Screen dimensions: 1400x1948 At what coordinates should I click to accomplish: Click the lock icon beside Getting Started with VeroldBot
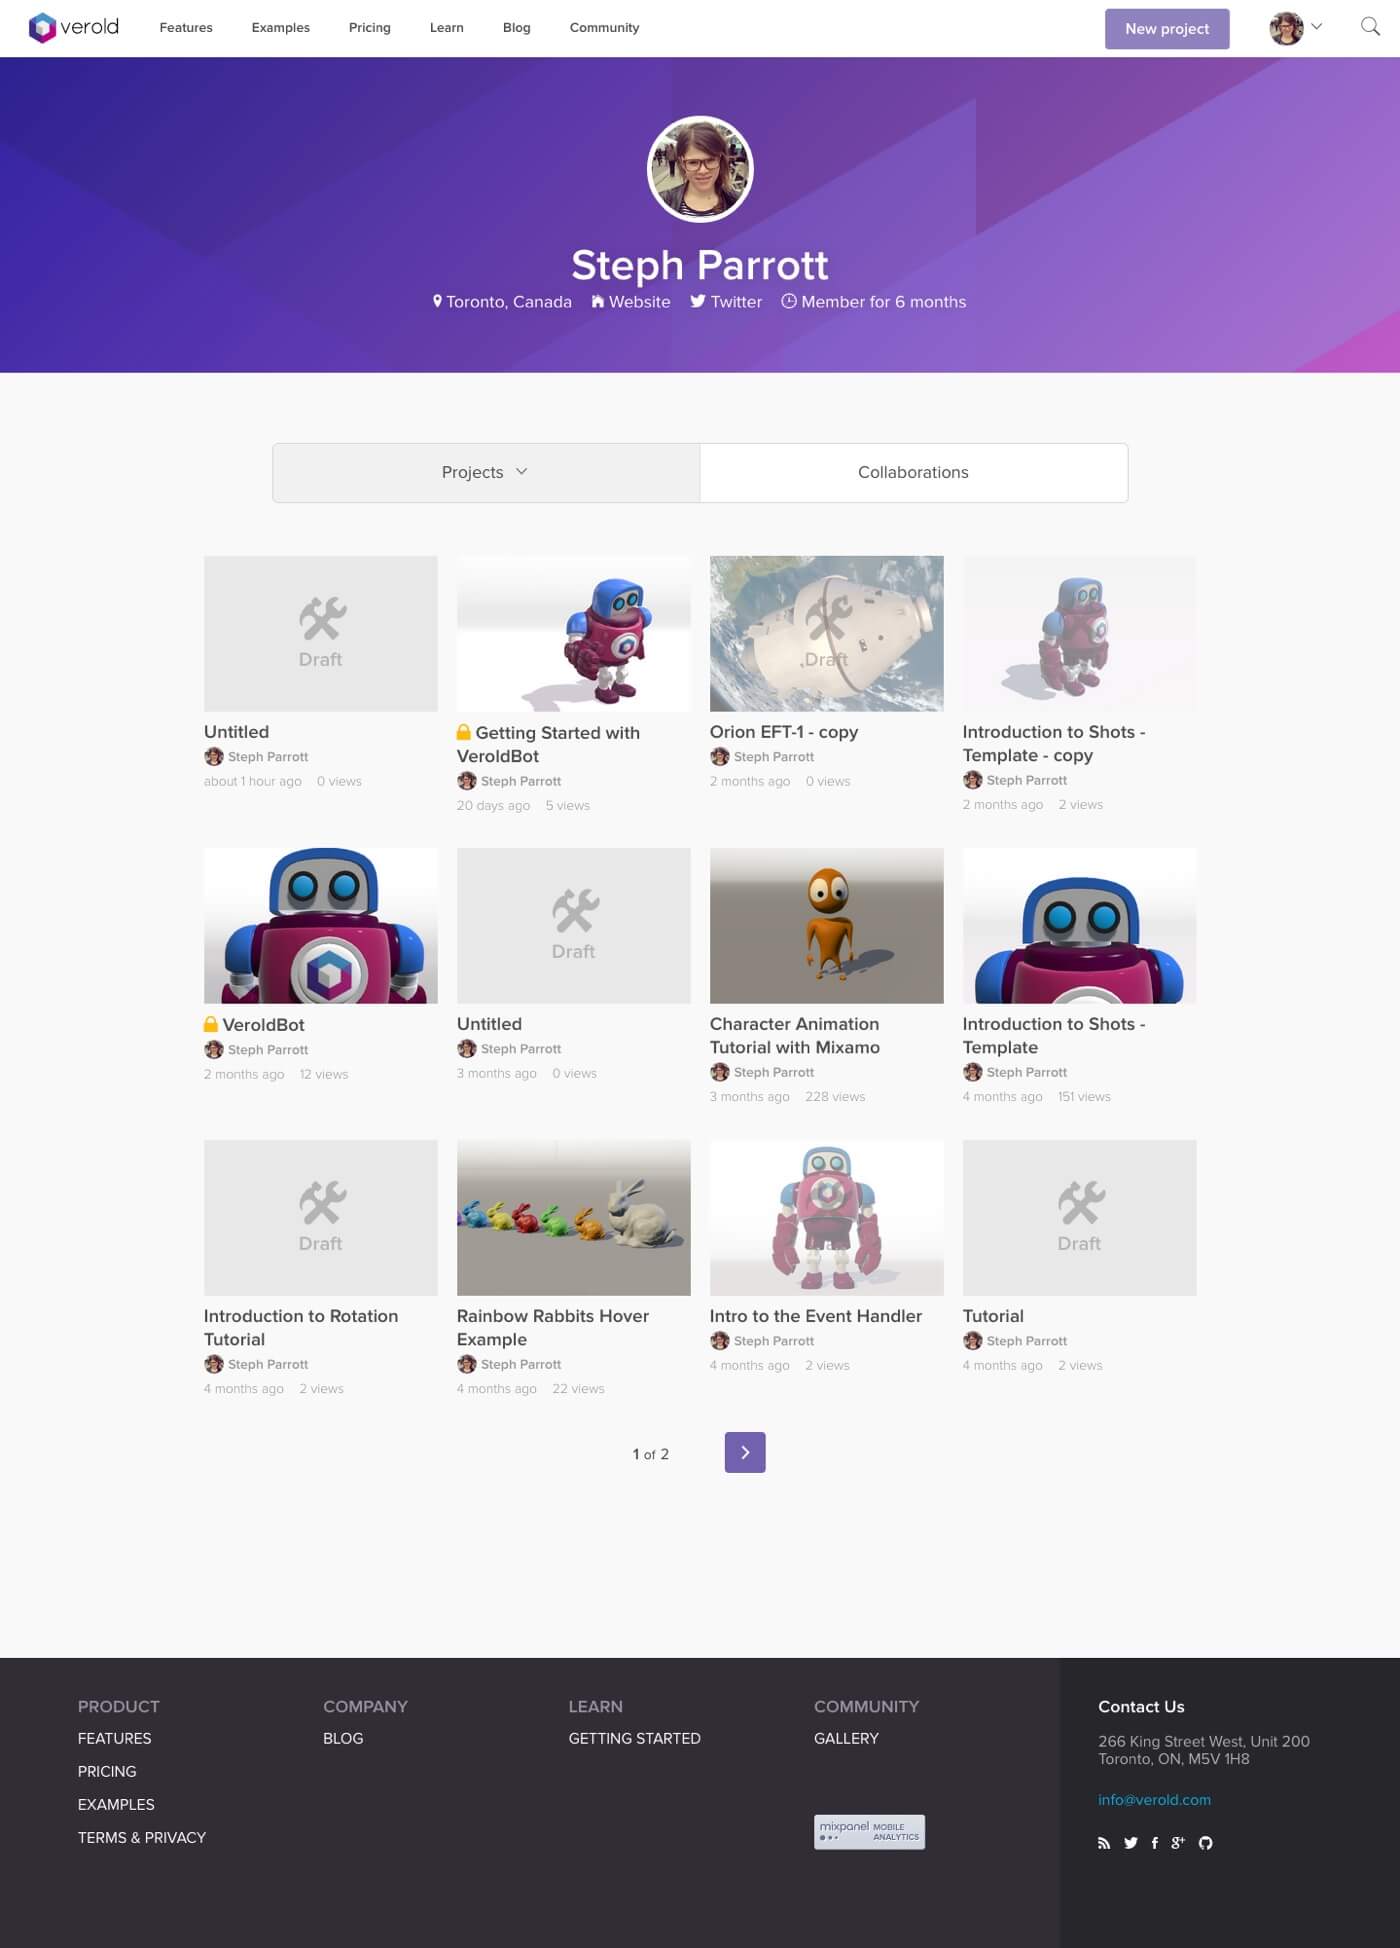tap(464, 732)
